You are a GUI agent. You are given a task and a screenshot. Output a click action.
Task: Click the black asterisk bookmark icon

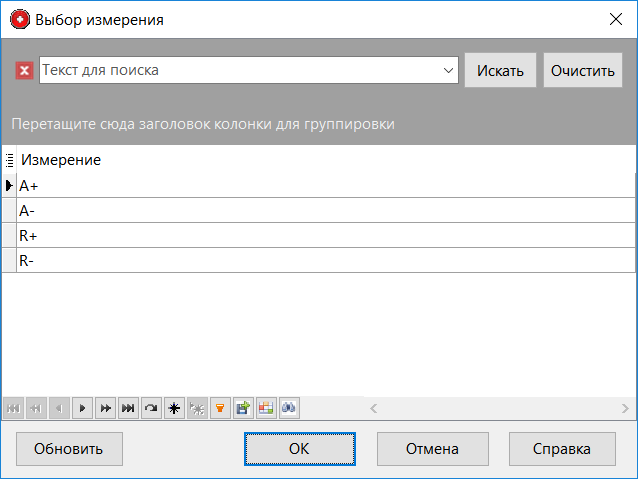pos(174,408)
